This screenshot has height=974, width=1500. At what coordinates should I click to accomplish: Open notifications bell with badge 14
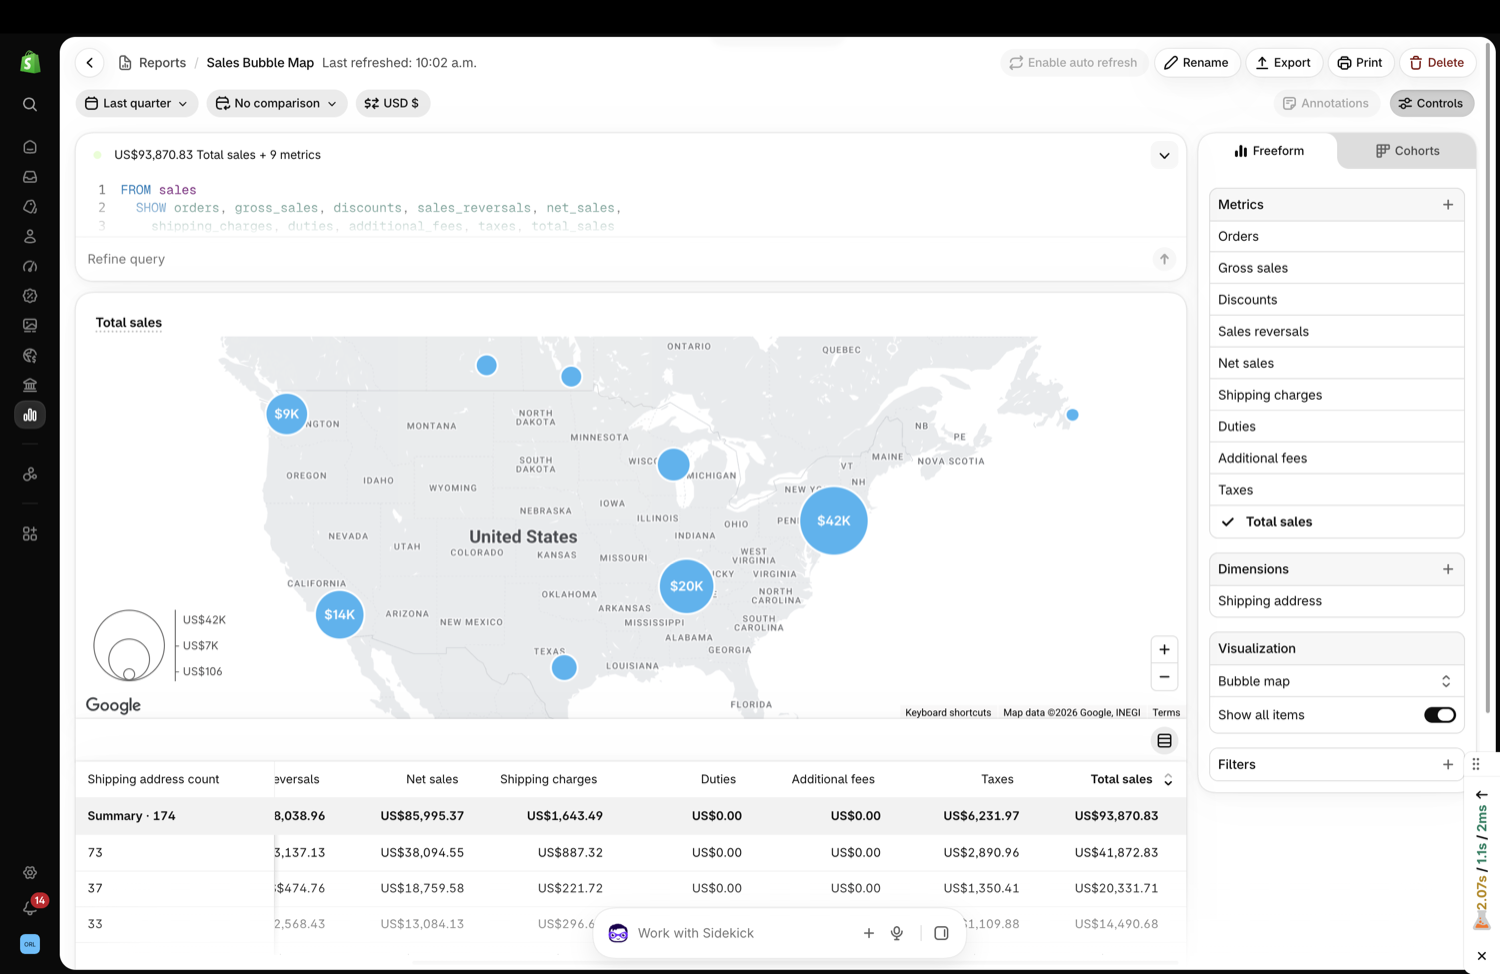coord(30,907)
